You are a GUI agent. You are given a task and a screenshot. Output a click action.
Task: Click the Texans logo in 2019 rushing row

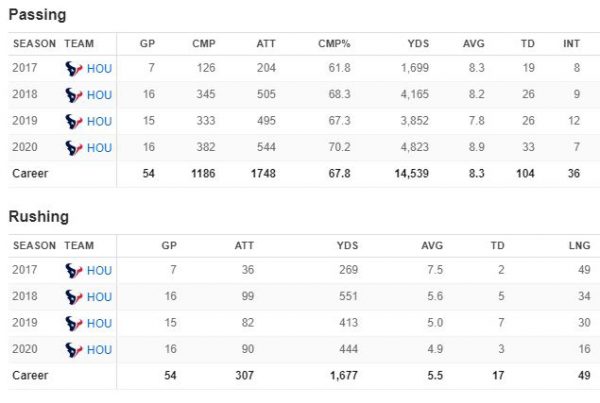(x=73, y=323)
